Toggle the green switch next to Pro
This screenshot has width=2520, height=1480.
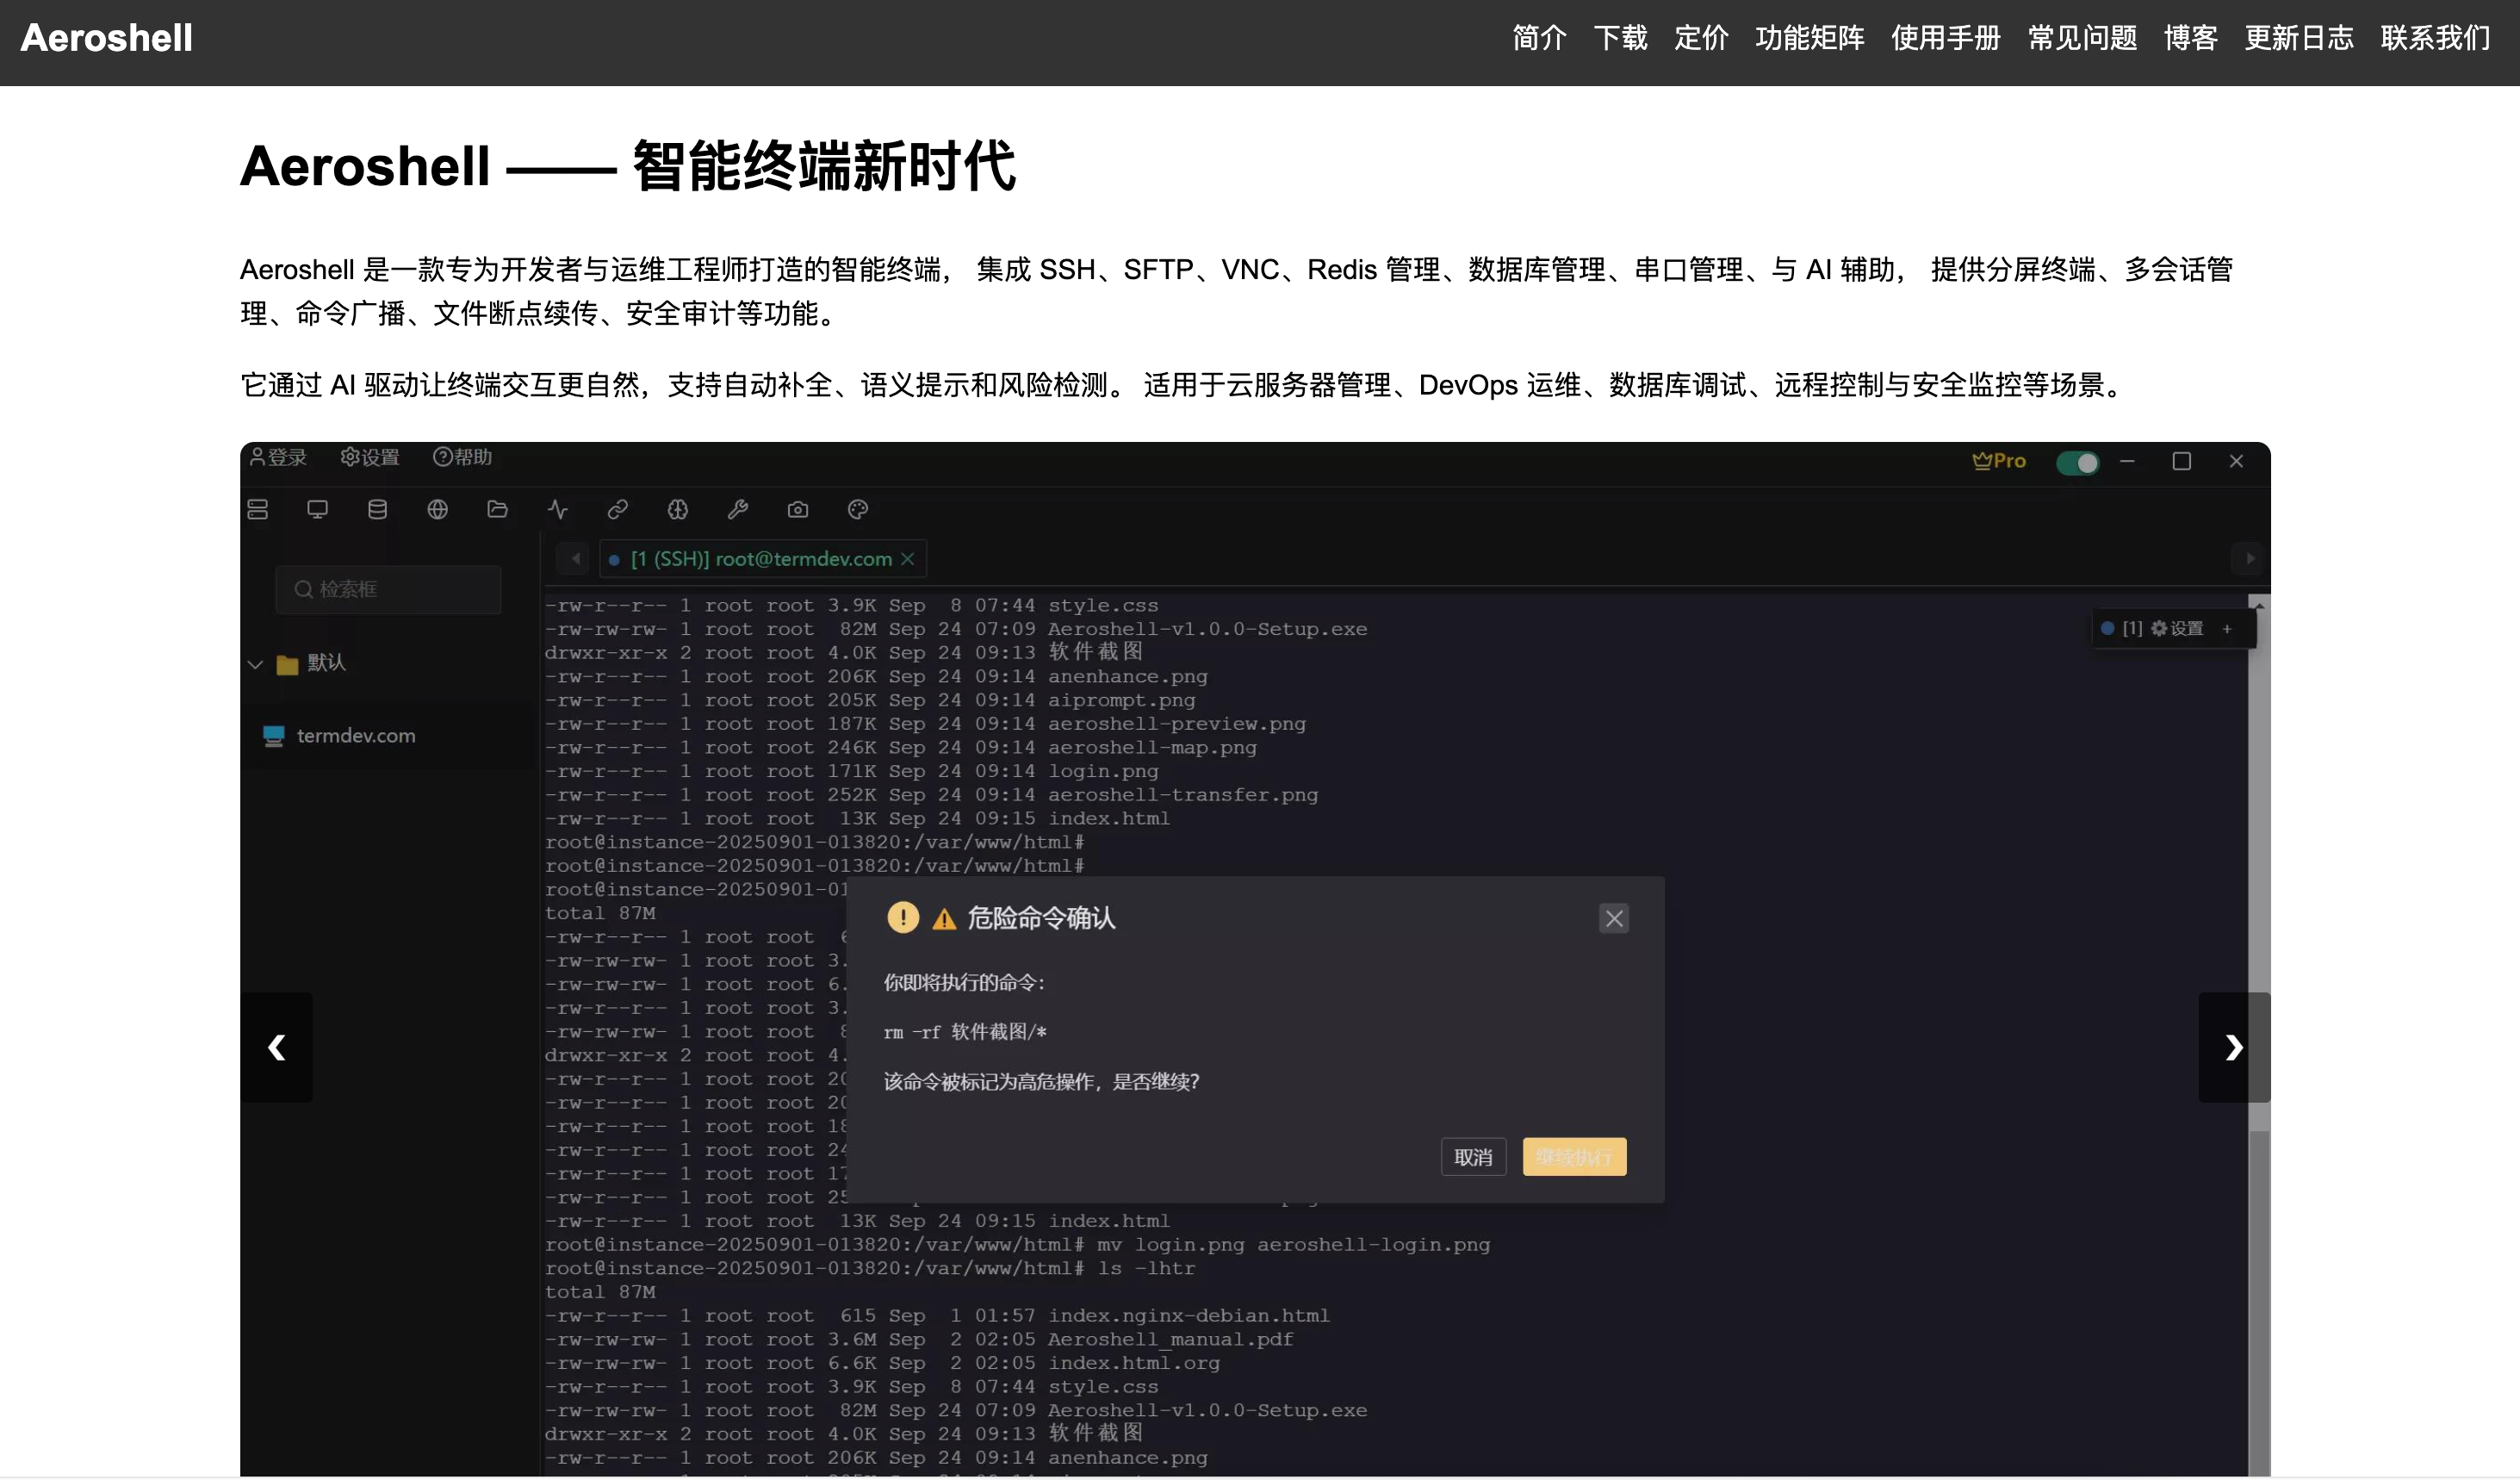click(x=2077, y=463)
